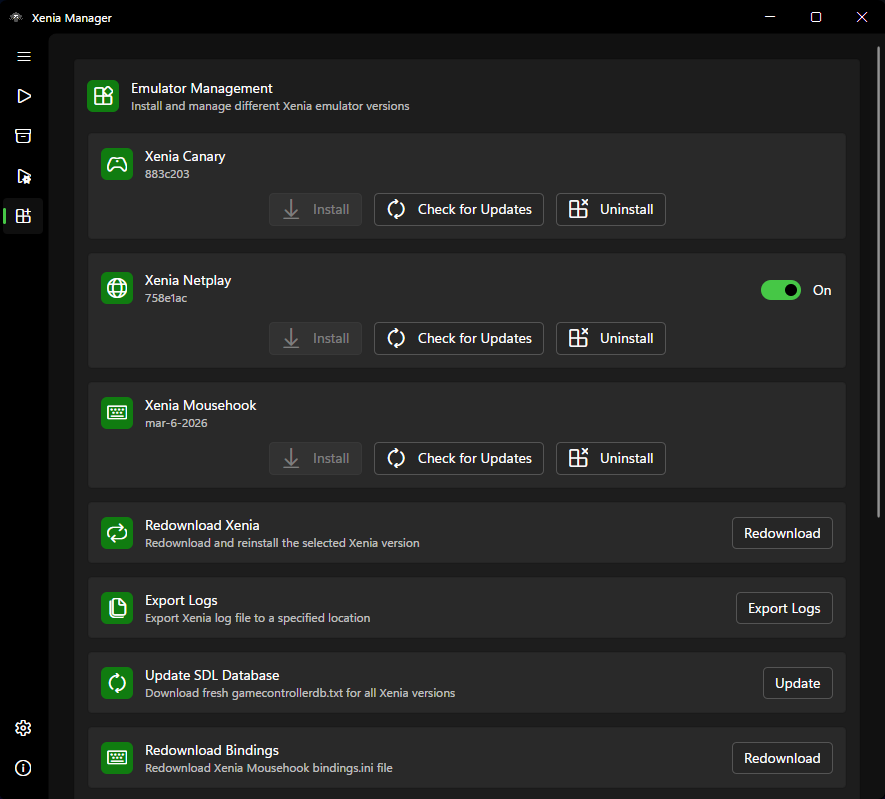Viewport: 885px width, 799px height.
Task: Click the disabled Install button for Xenia Canary
Action: click(315, 209)
